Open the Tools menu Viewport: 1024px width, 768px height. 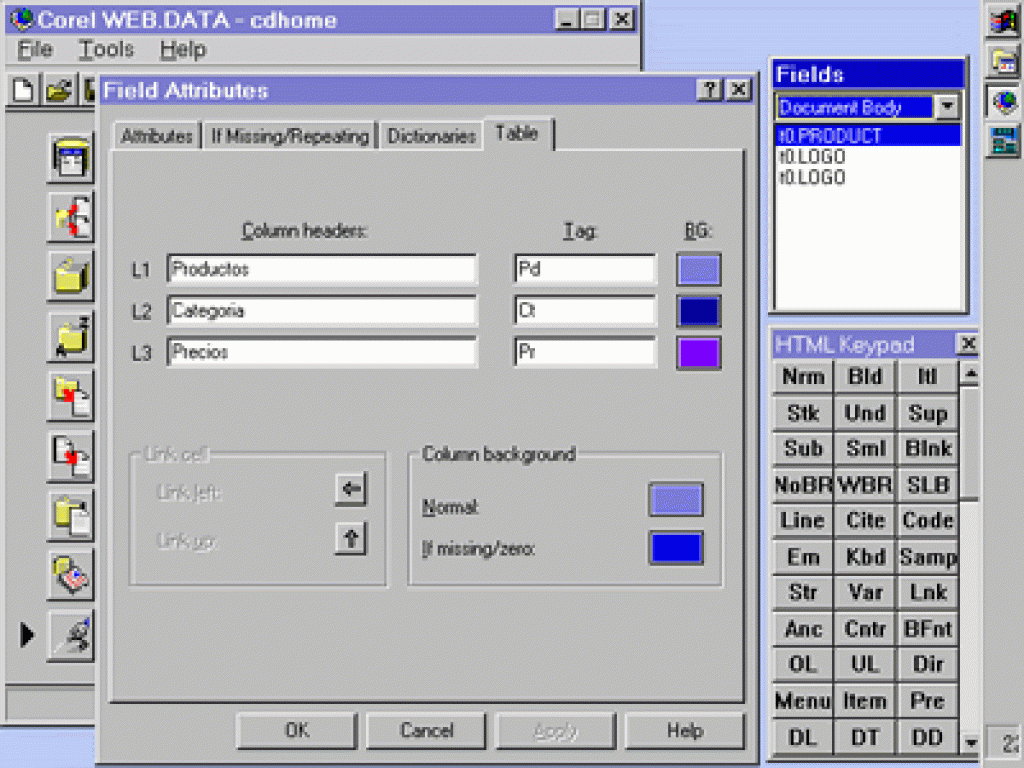tap(106, 49)
